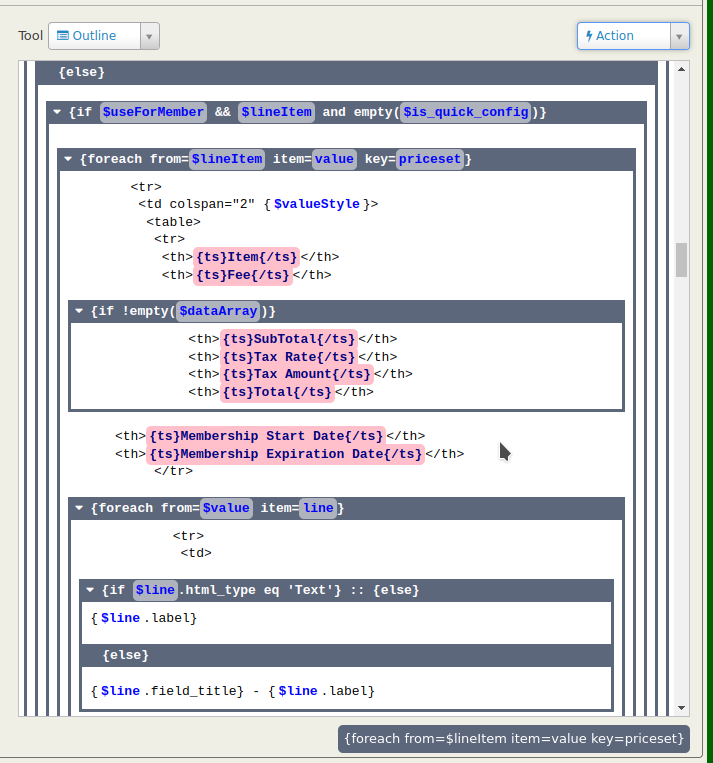Select the $valueStyle variable
Image resolution: width=713 pixels, height=763 pixels.
pyautogui.click(x=316, y=204)
